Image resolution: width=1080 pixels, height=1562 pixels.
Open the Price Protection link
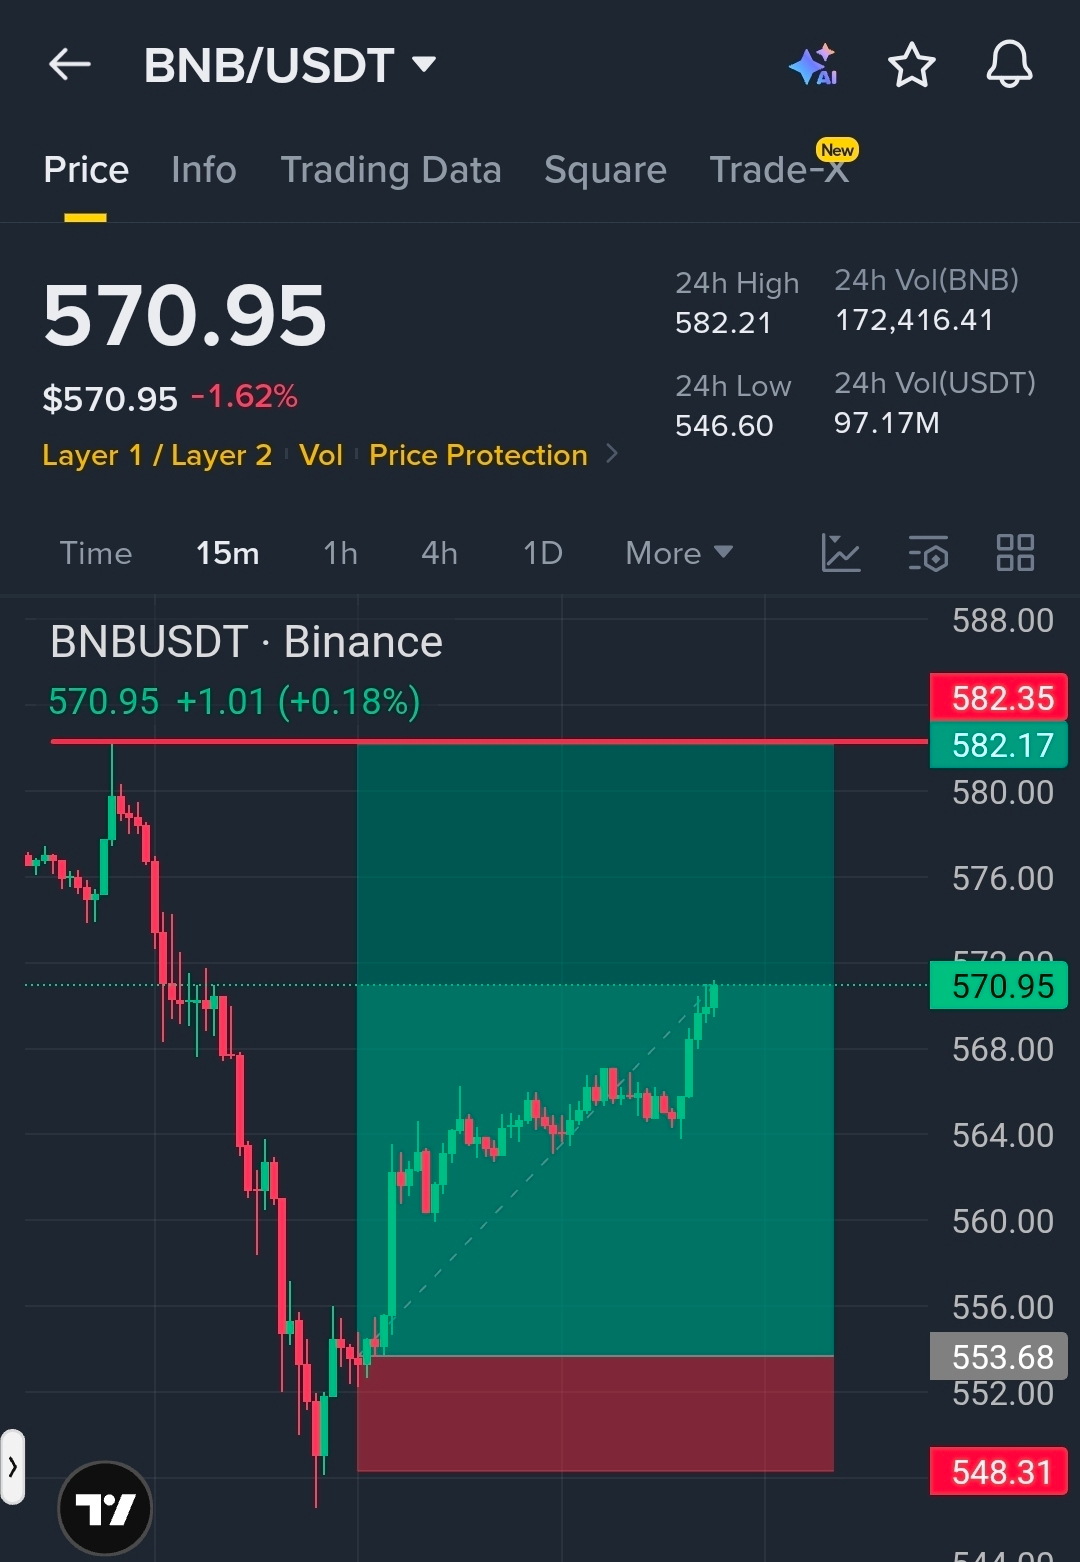point(478,455)
